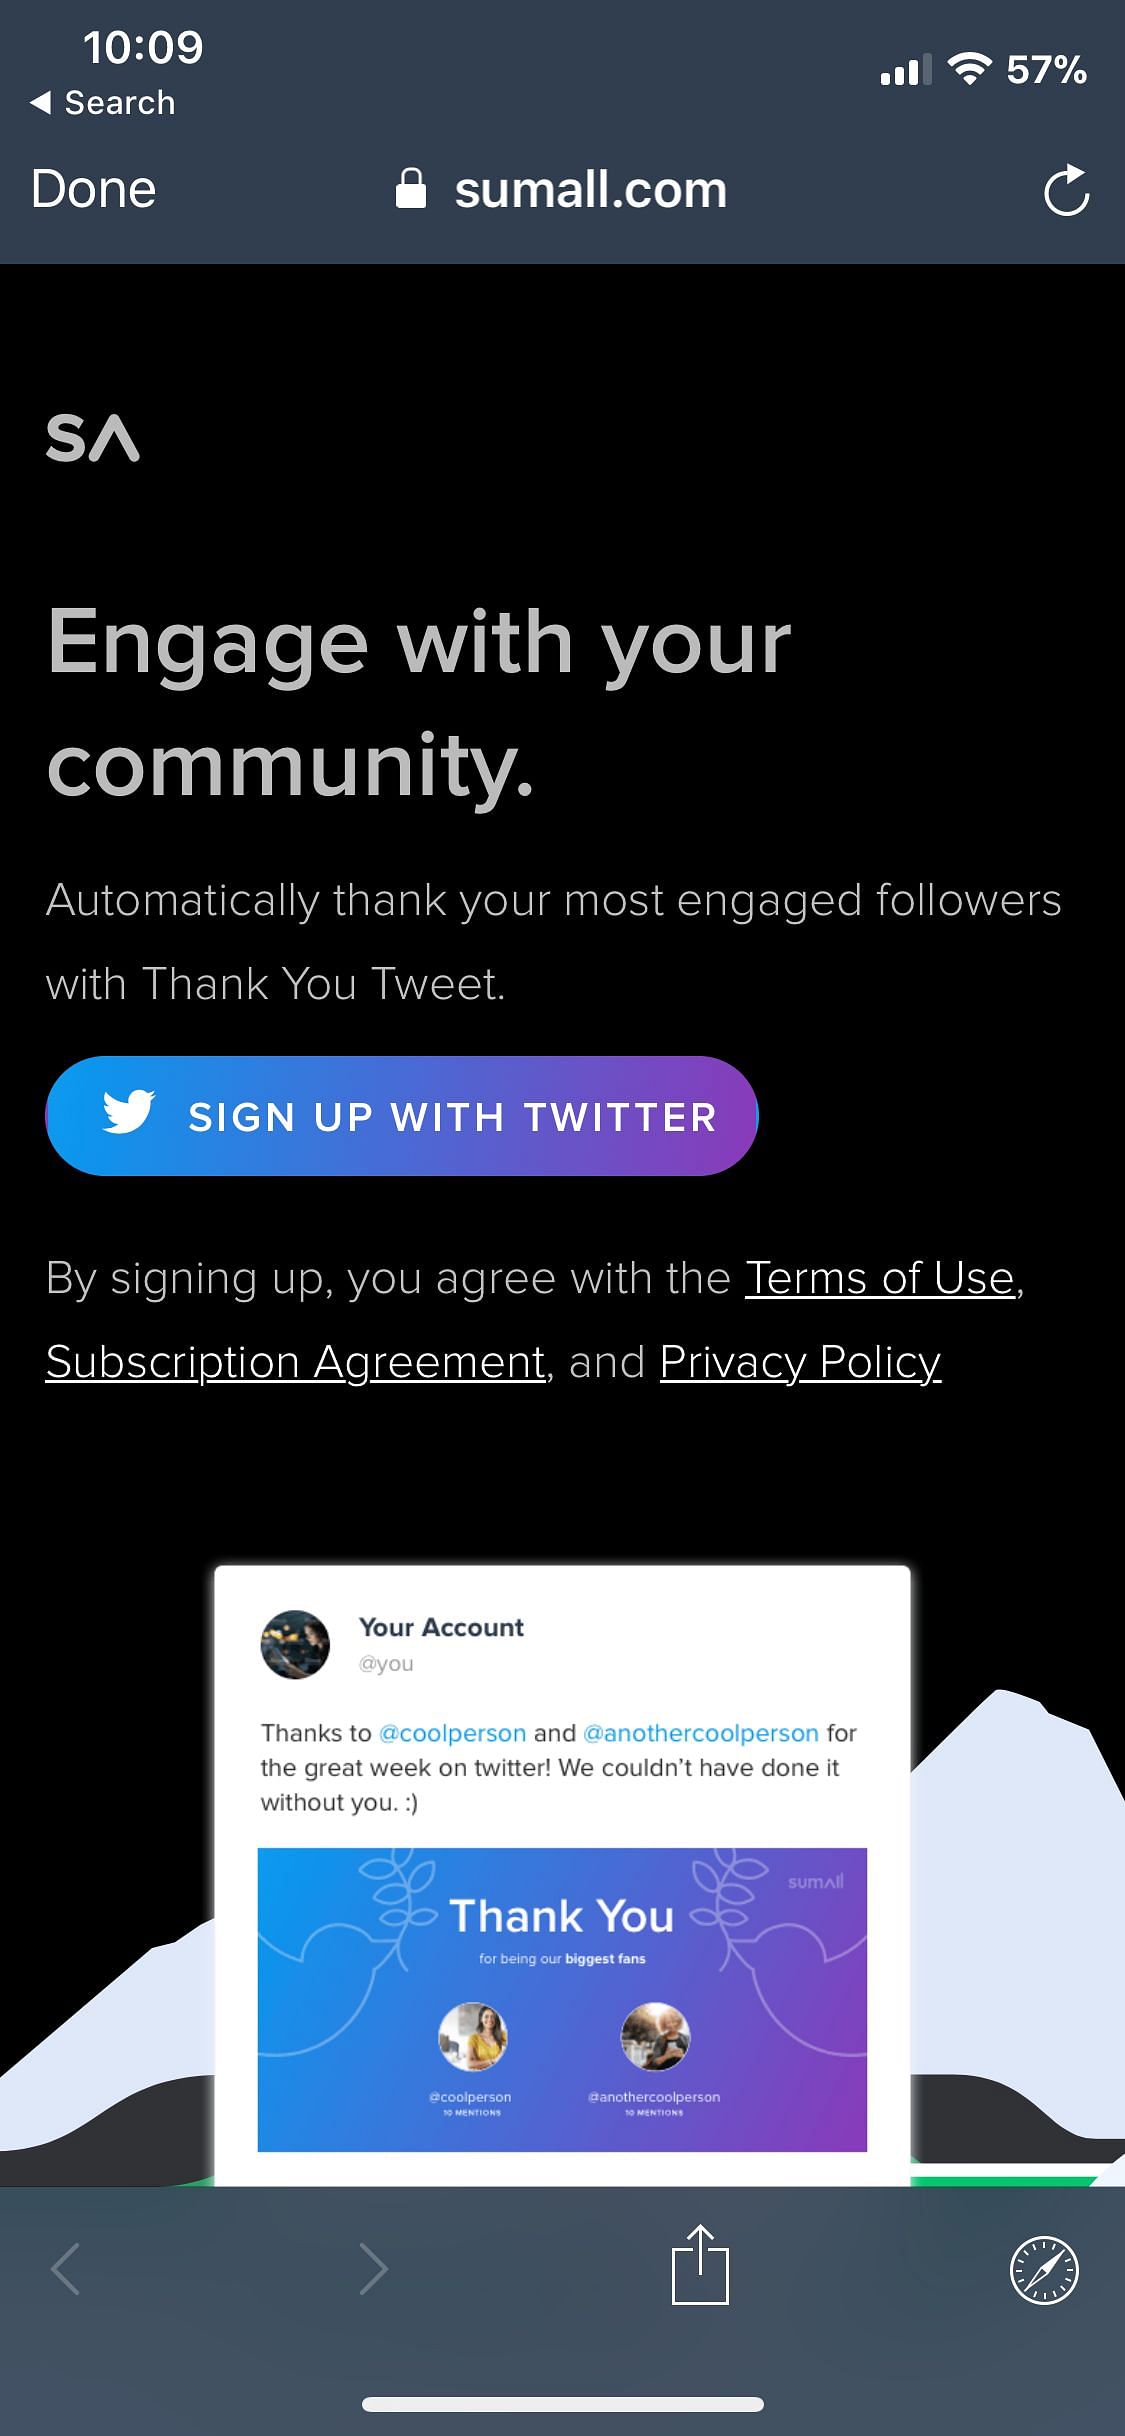Tap Done to close browser view
The image size is (1125, 2436).
coord(94,189)
